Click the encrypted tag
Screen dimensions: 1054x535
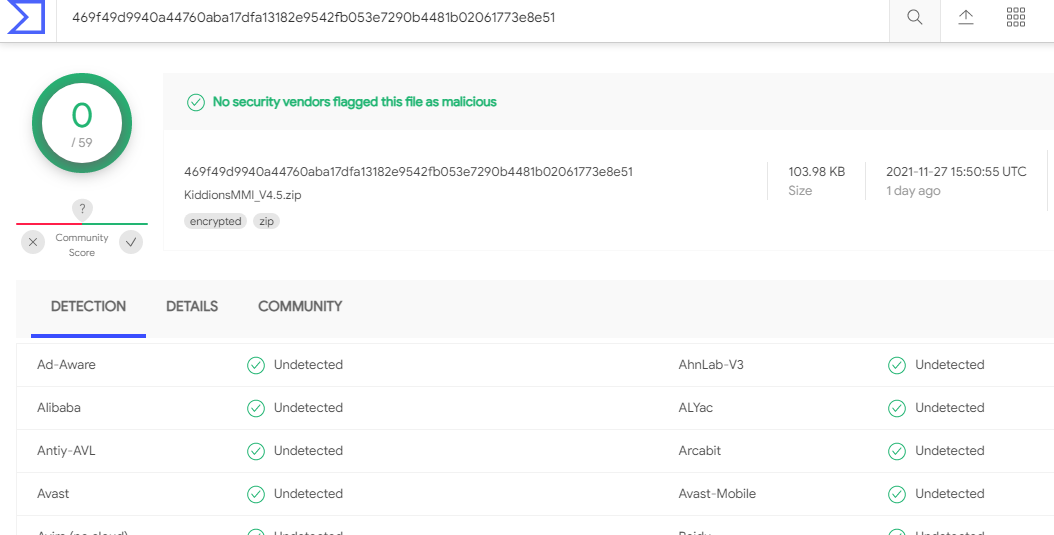coord(215,221)
